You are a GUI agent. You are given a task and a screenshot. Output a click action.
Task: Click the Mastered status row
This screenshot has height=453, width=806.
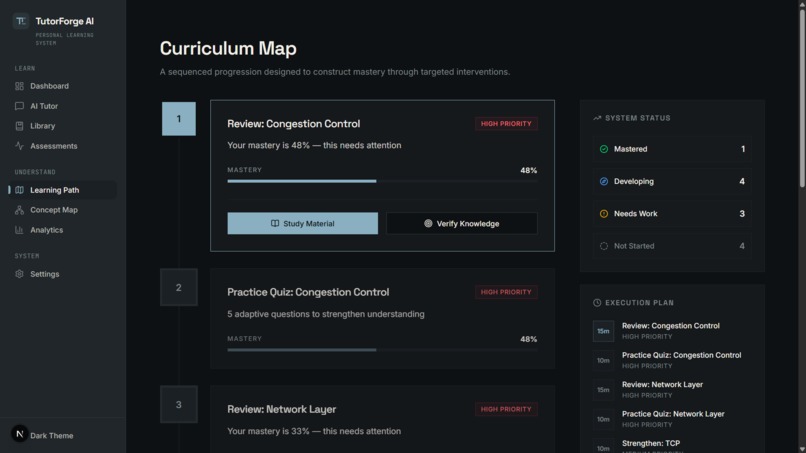pyautogui.click(x=672, y=149)
